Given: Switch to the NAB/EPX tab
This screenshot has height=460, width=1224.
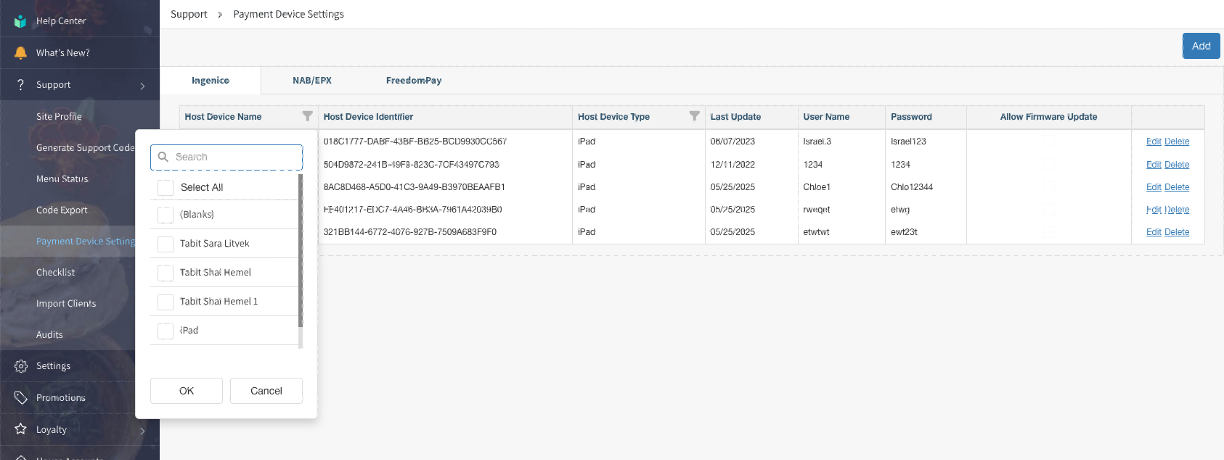Looking at the screenshot, I should tap(309, 80).
